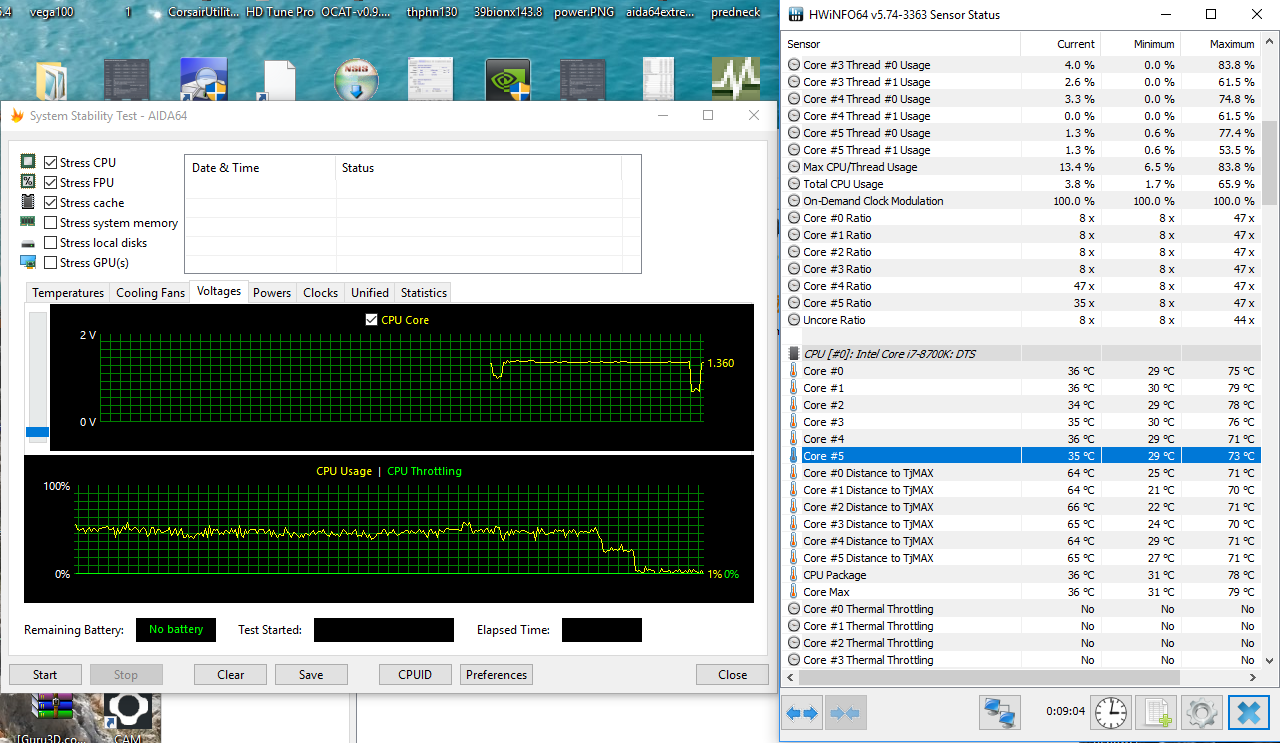Image resolution: width=1280 pixels, height=743 pixels.
Task: Enable Stress local disks
Action: 50,242
